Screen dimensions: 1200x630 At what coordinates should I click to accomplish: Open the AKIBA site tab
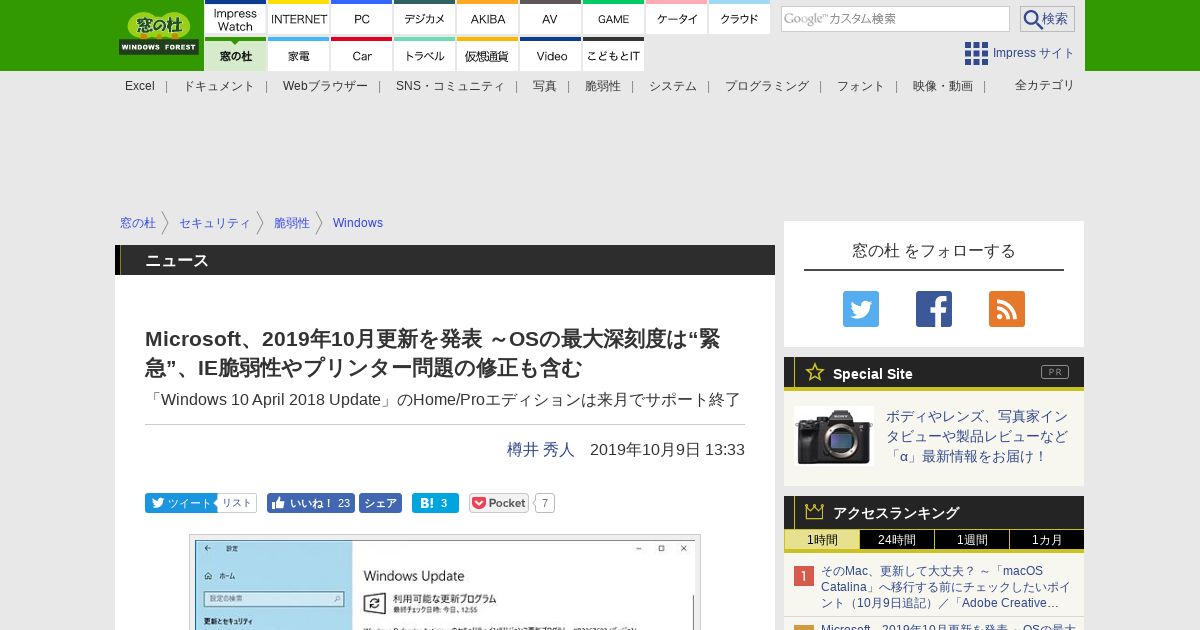[x=488, y=19]
